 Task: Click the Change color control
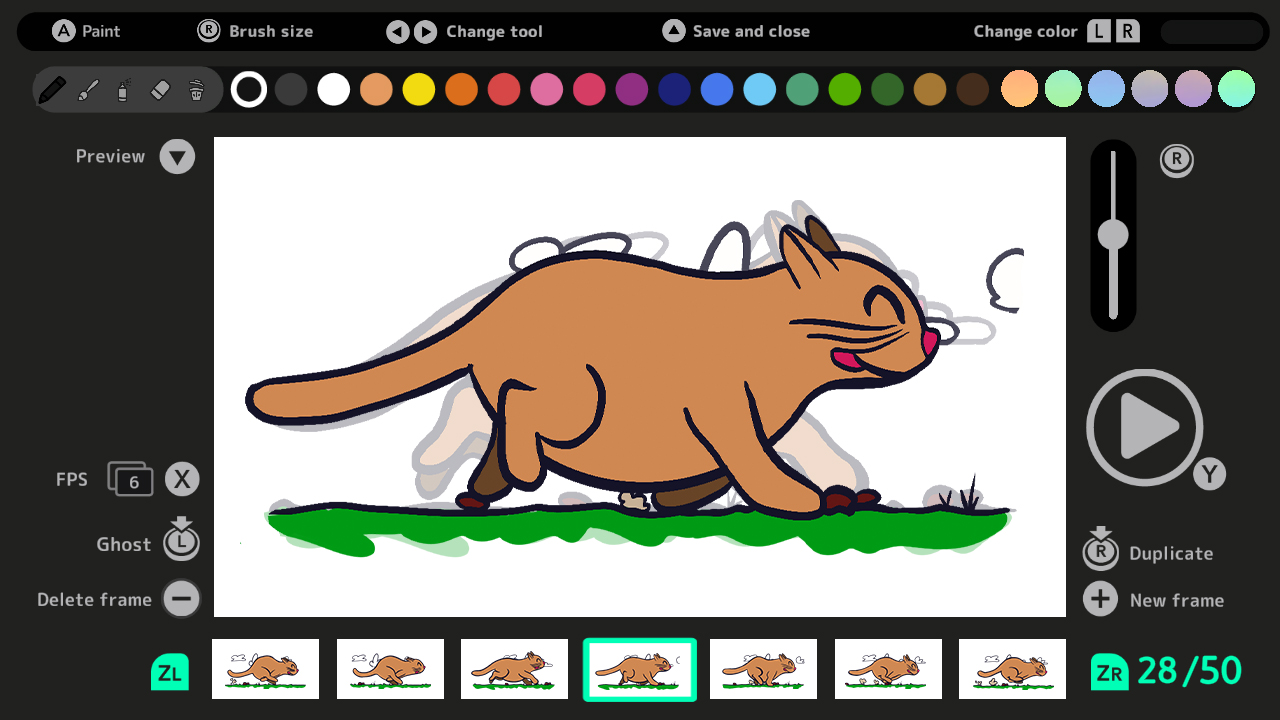point(1113,31)
